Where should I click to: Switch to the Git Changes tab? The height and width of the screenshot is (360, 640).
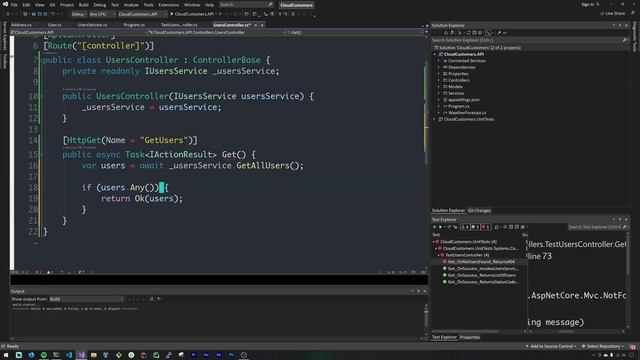point(479,211)
